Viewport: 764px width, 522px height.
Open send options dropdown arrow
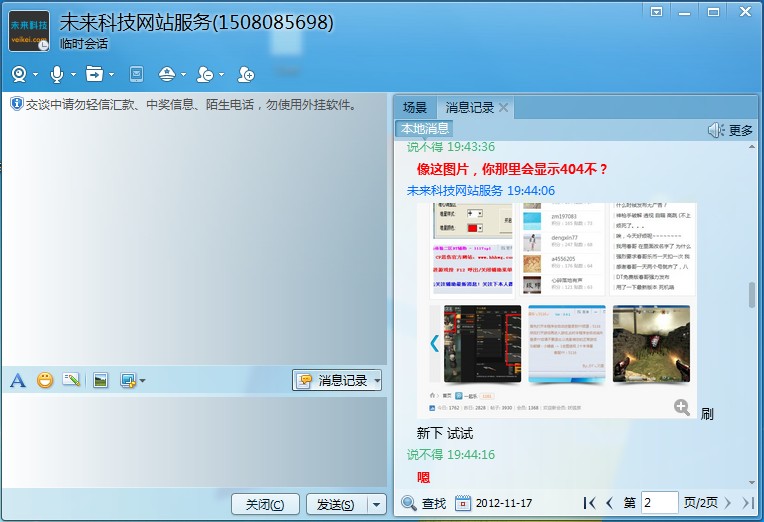pos(376,504)
